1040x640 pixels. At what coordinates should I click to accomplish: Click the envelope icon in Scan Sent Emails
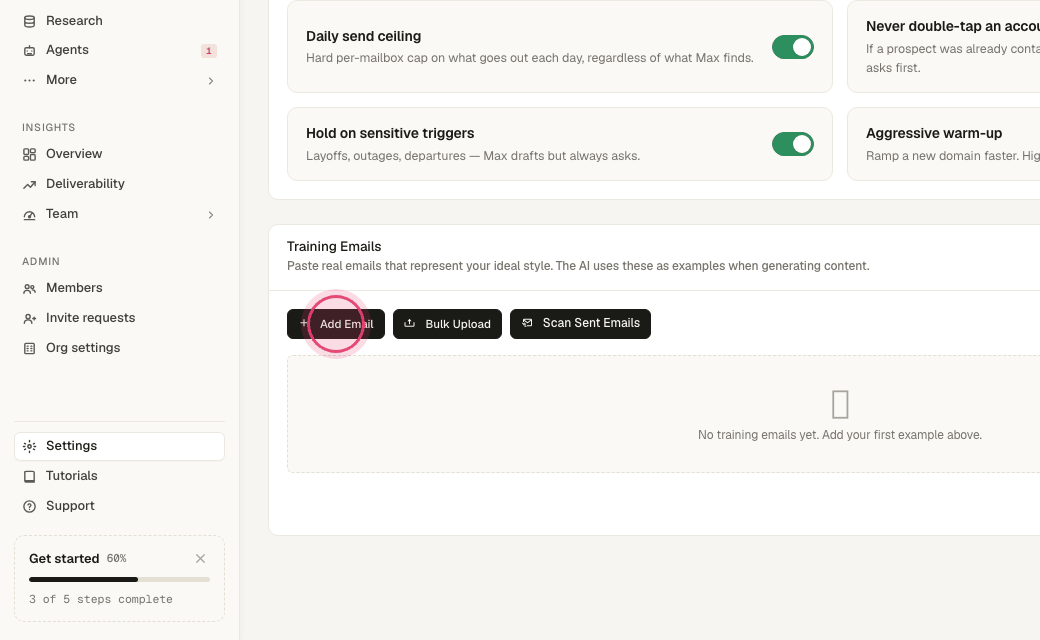click(527, 322)
